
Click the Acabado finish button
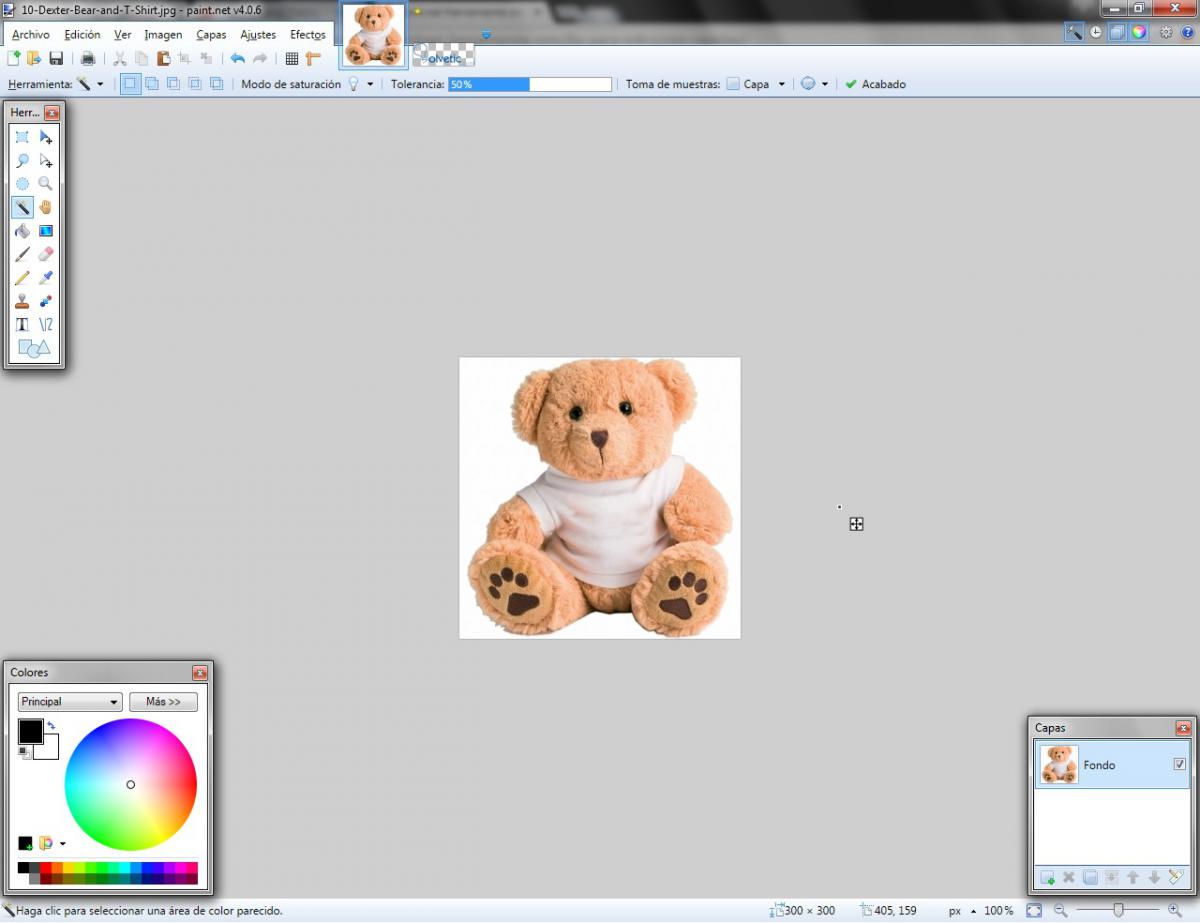875,84
